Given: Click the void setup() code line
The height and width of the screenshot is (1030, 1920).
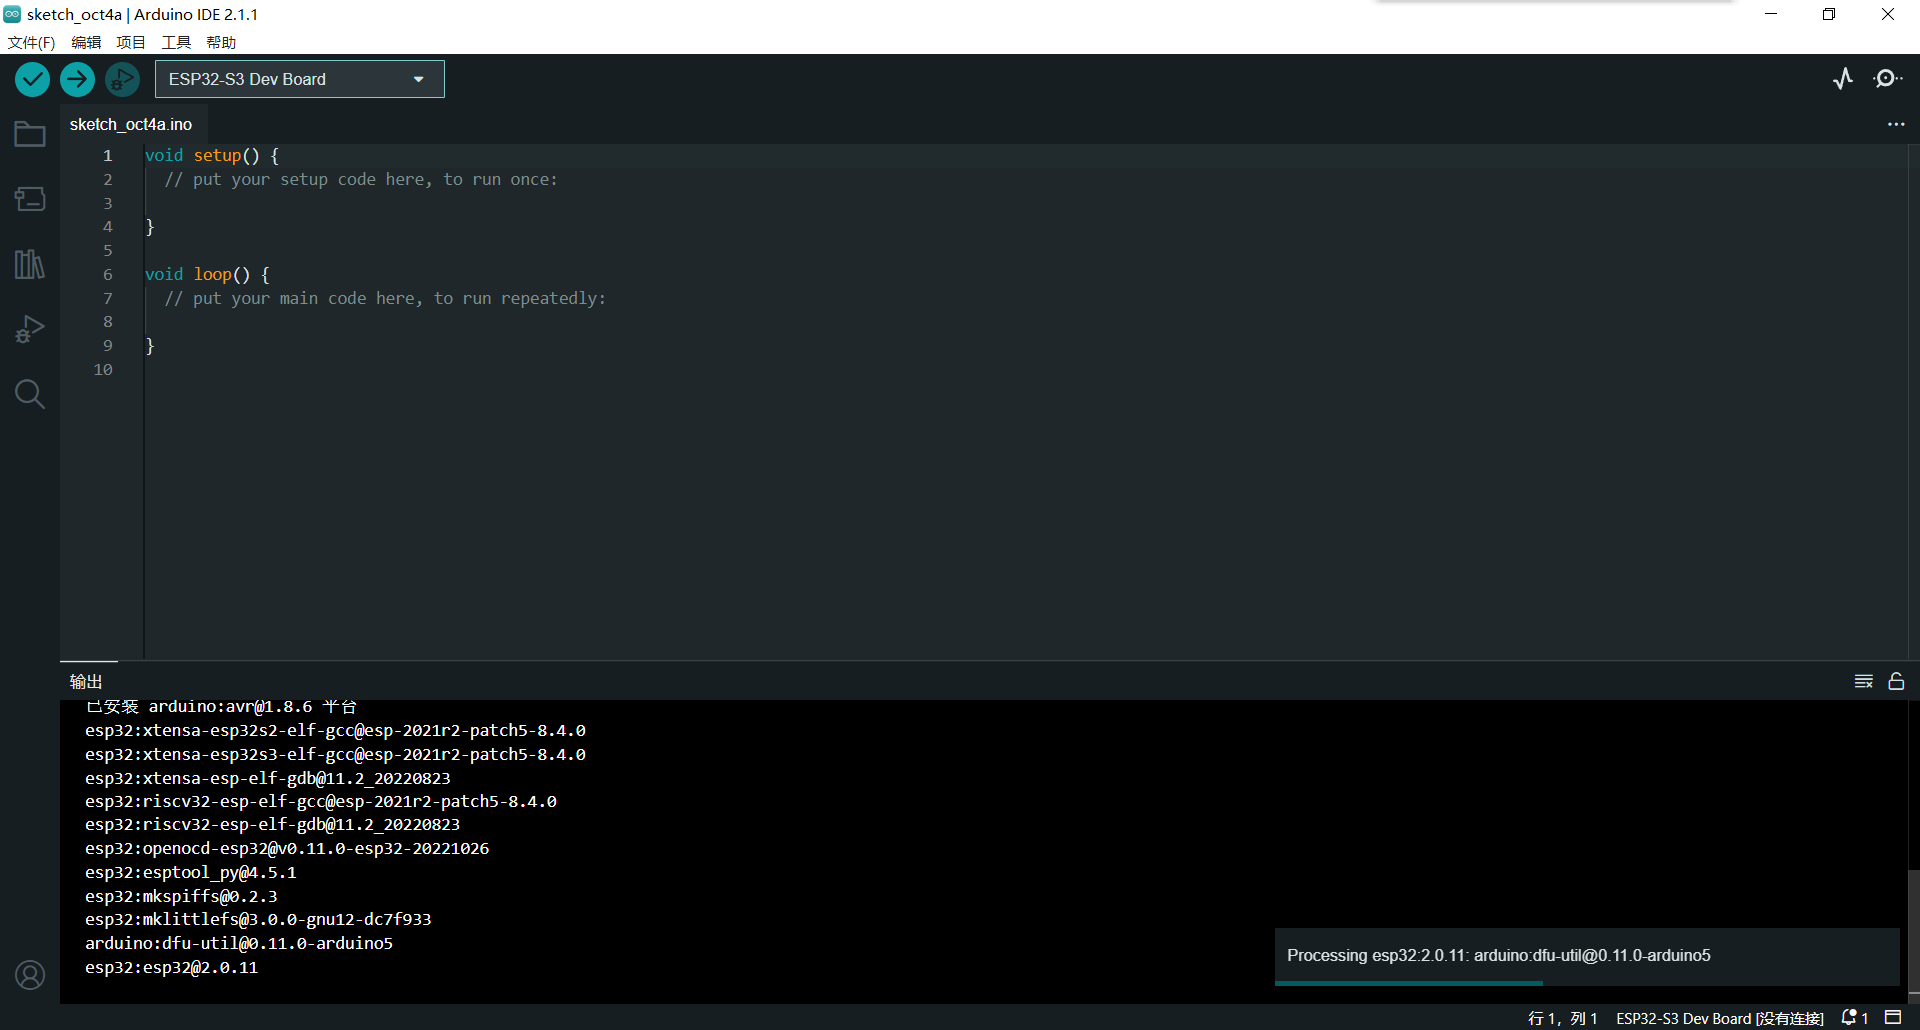Looking at the screenshot, I should (x=212, y=155).
